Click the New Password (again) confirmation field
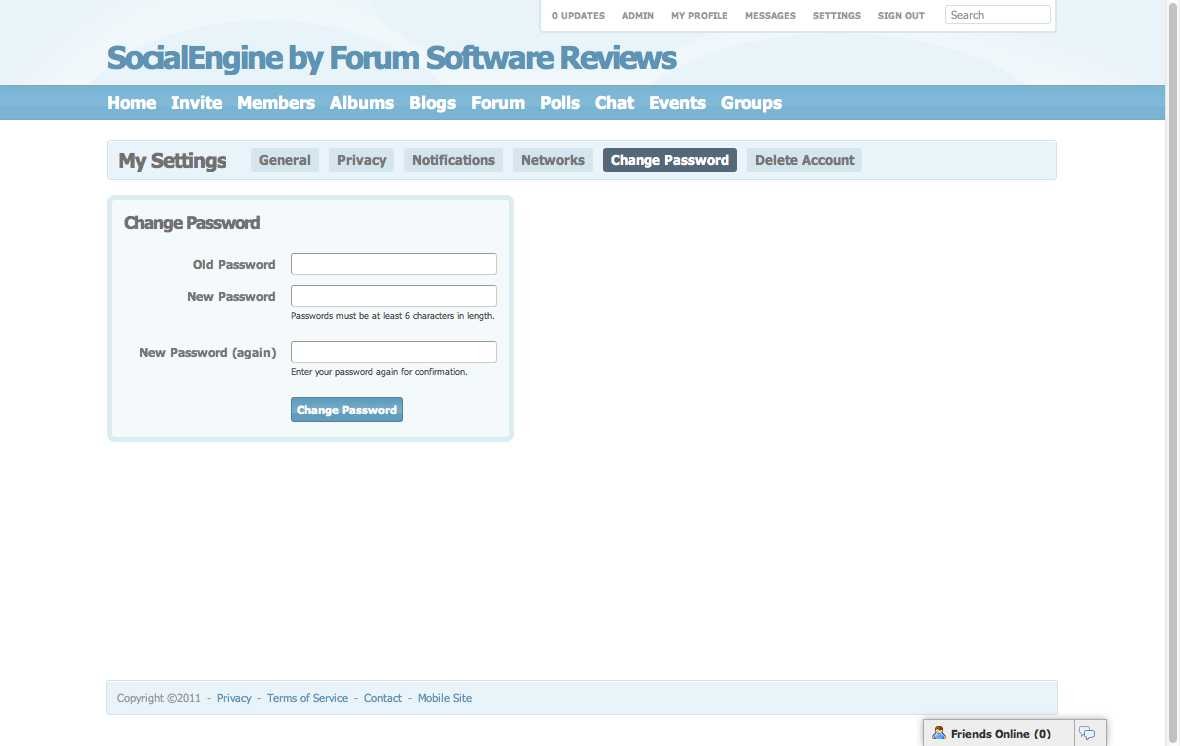The height and width of the screenshot is (746, 1180). point(393,352)
